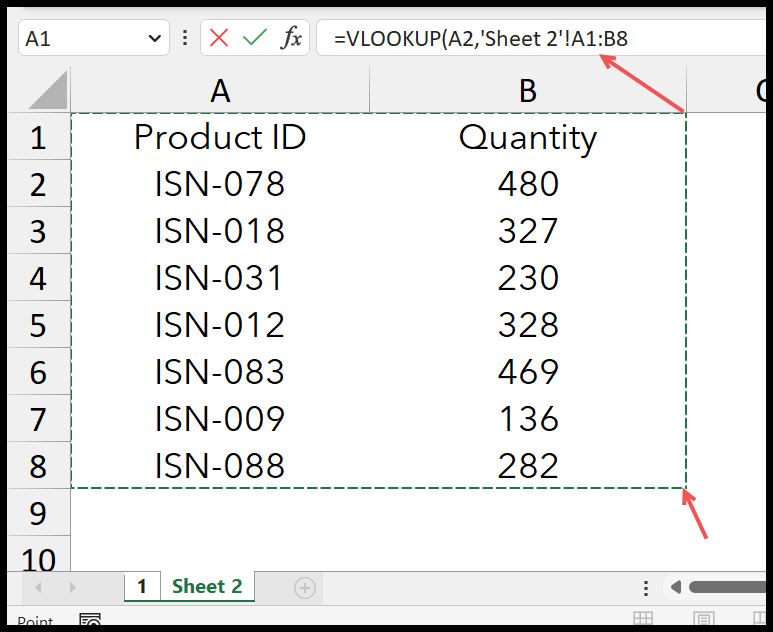773x632 pixels.
Task: Click the Product ID header cell
Action: (x=220, y=137)
